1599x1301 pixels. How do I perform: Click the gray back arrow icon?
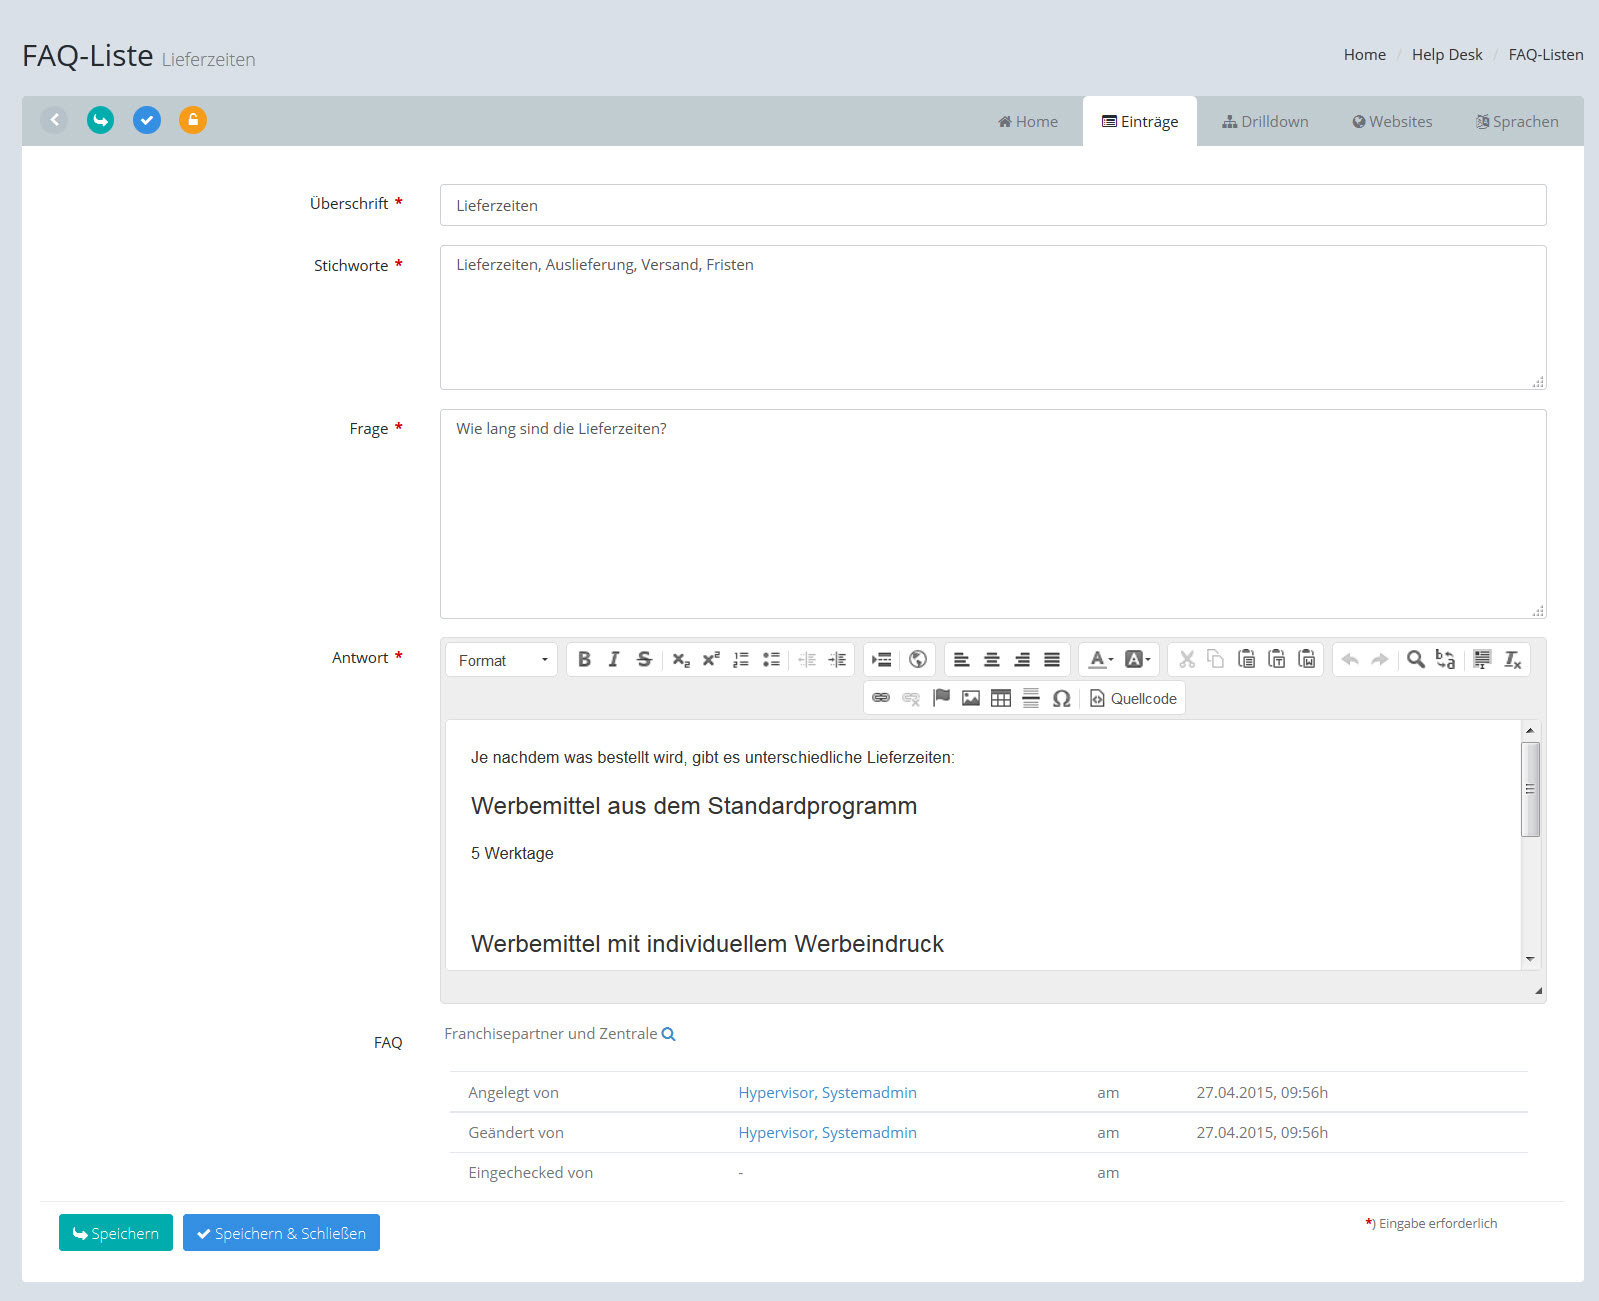point(54,121)
